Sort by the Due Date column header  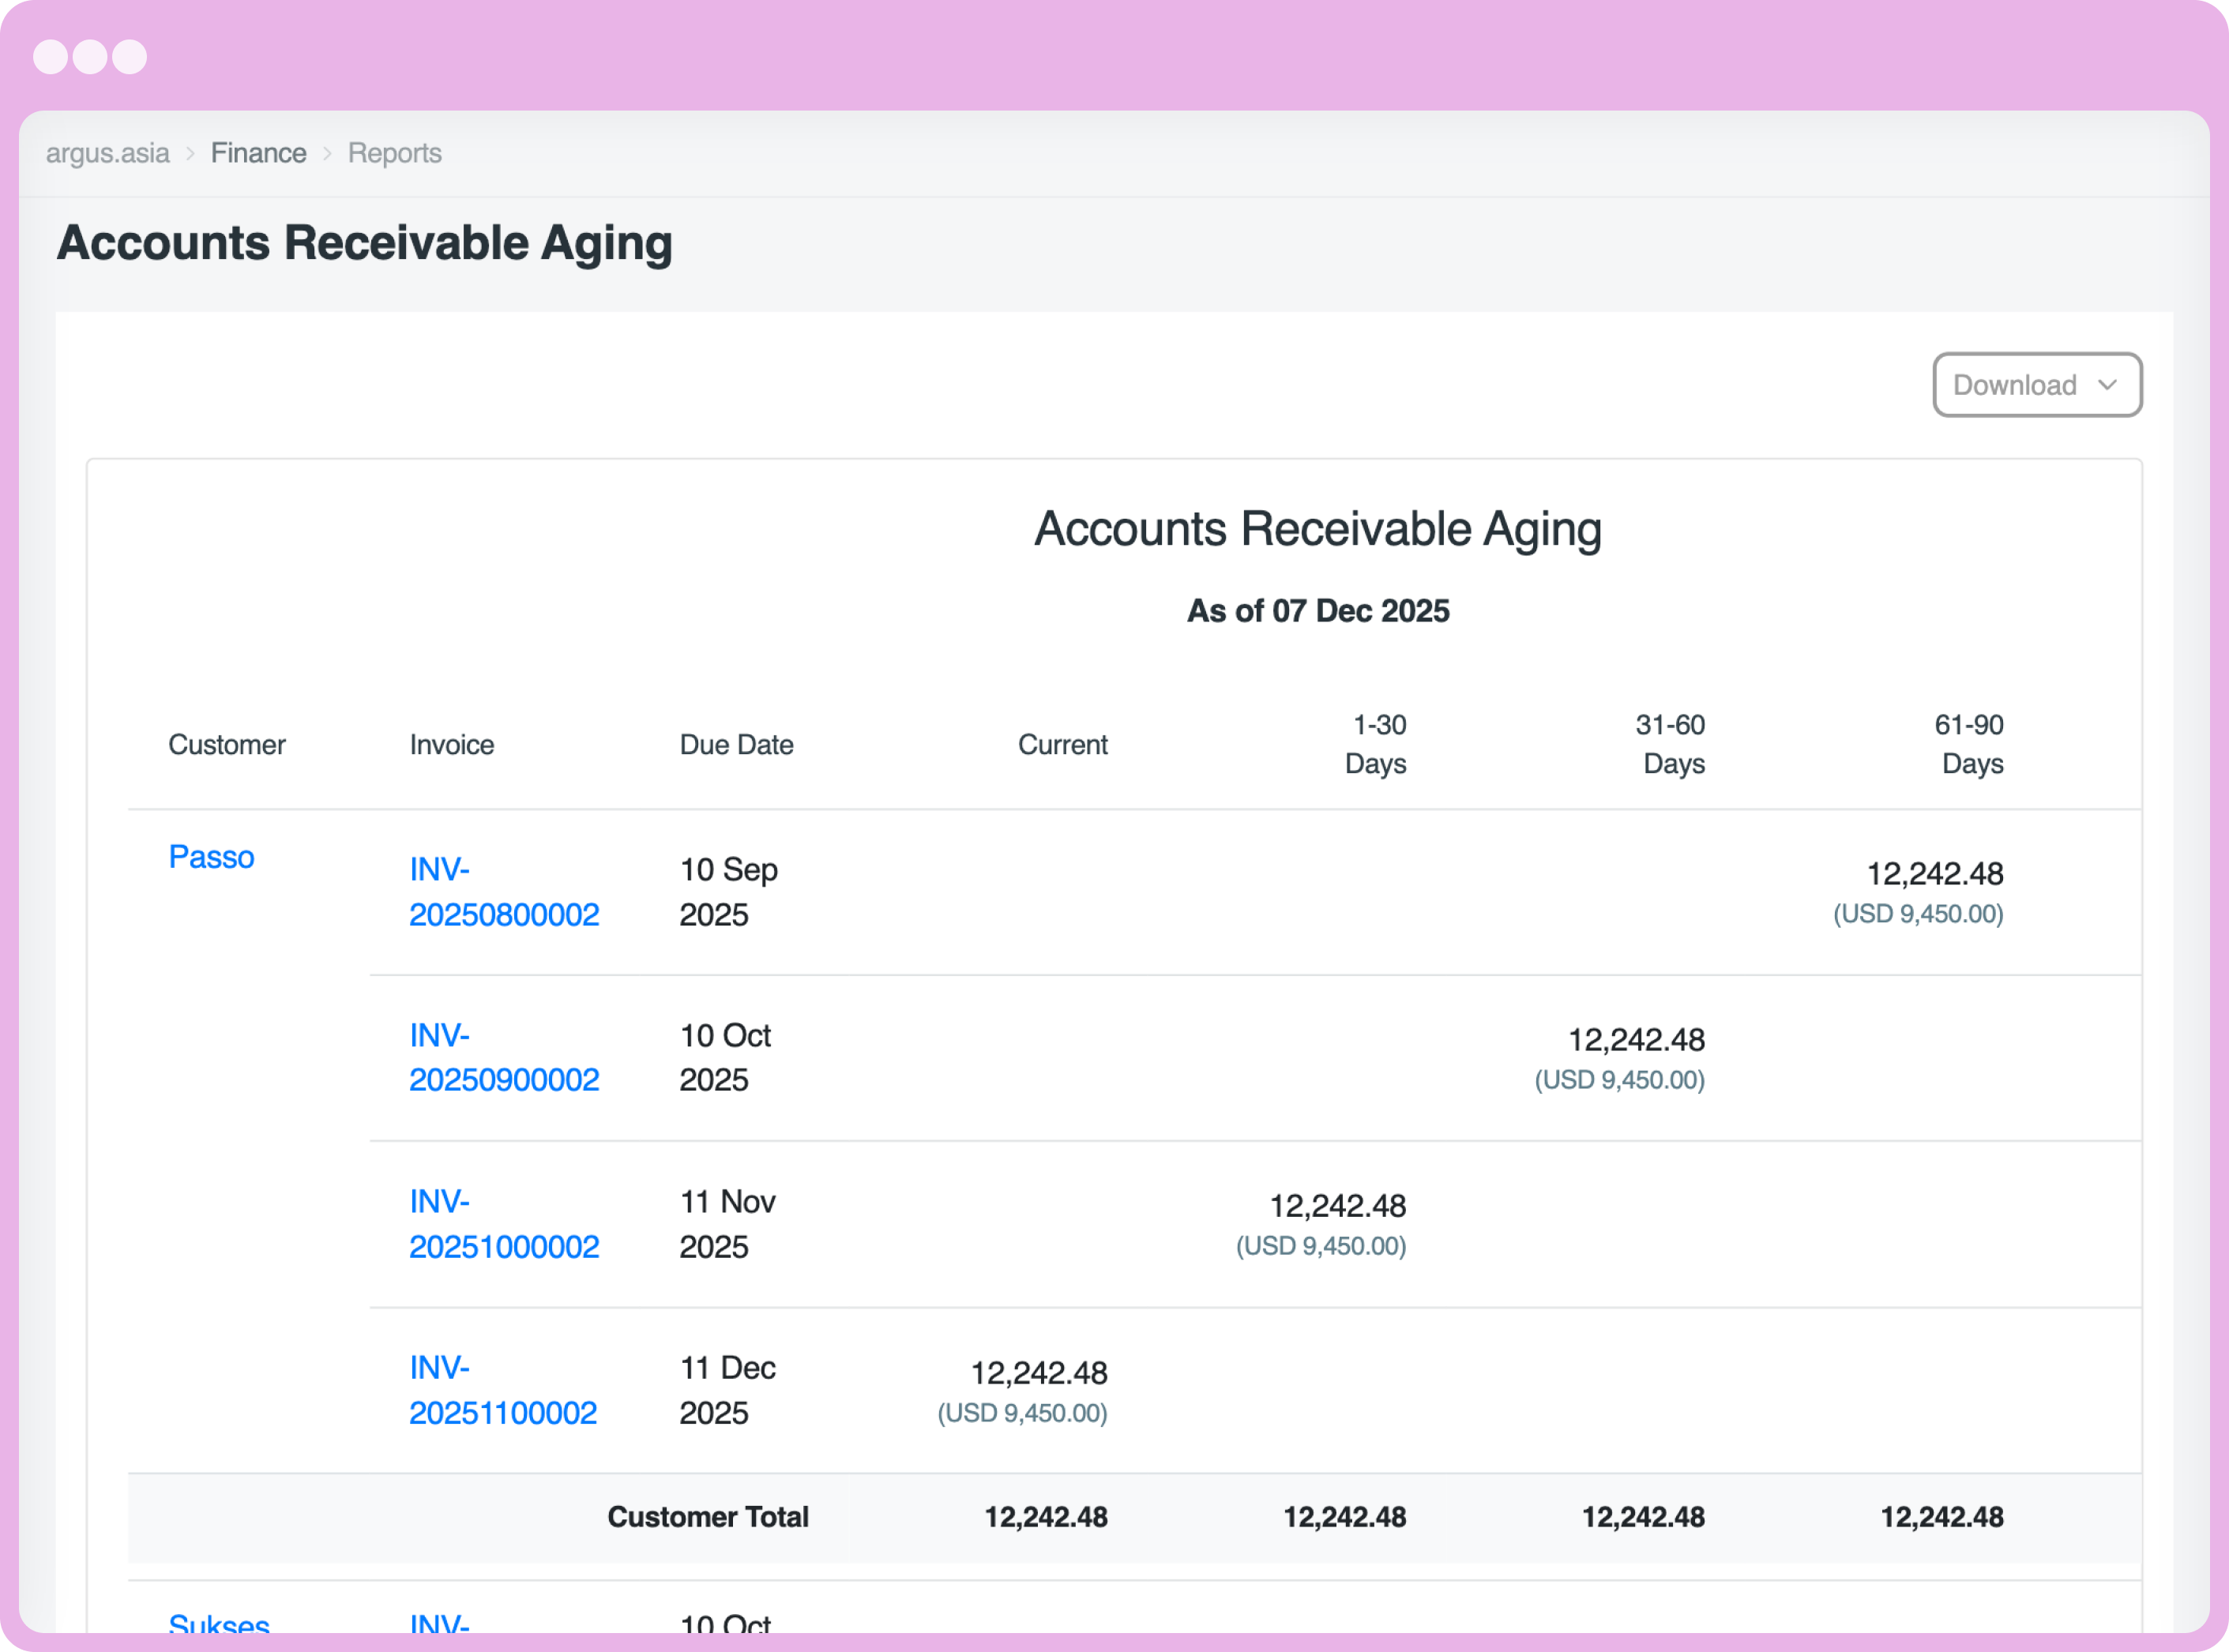736,744
